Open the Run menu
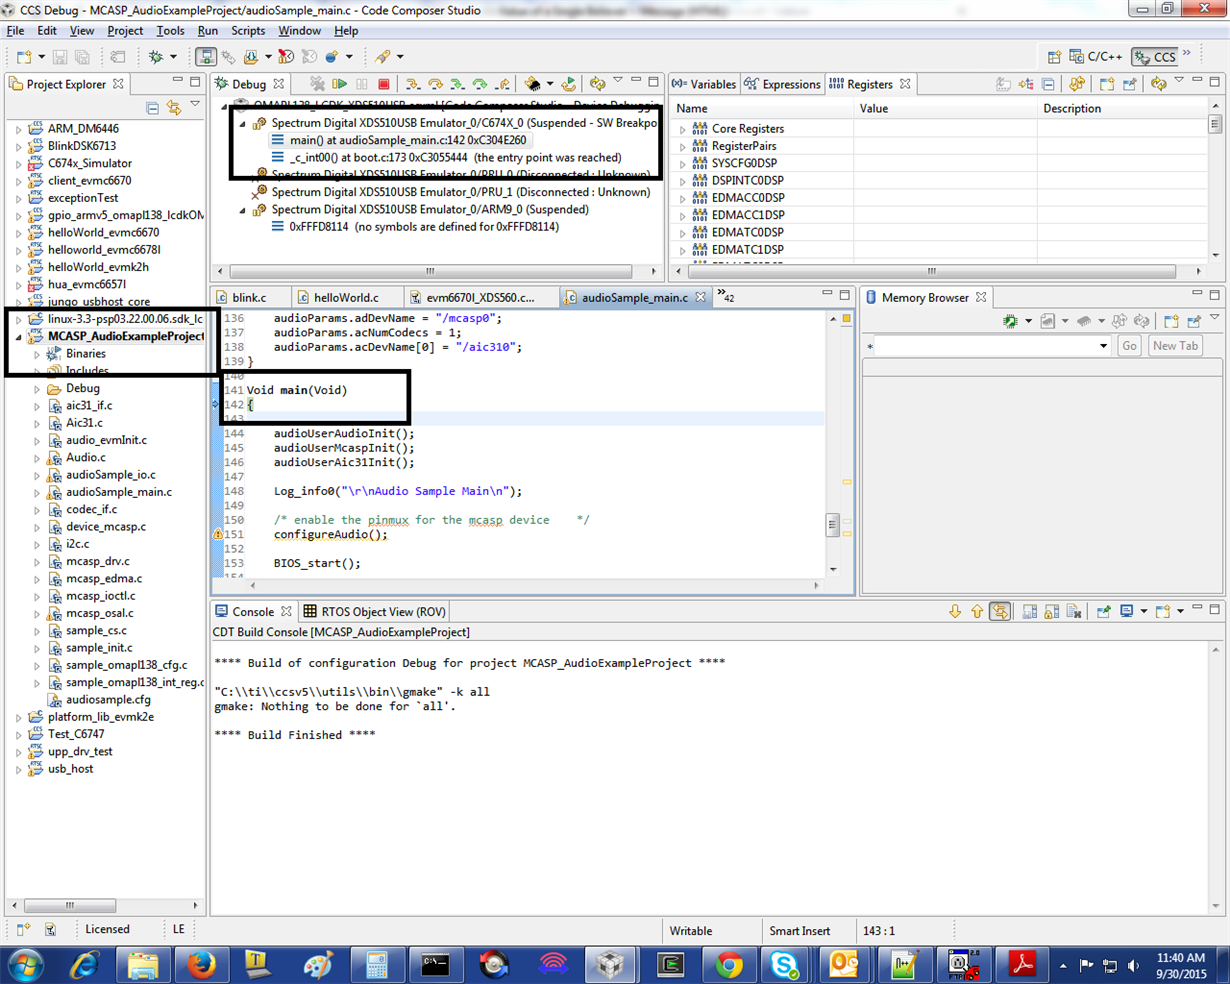 tap(207, 31)
